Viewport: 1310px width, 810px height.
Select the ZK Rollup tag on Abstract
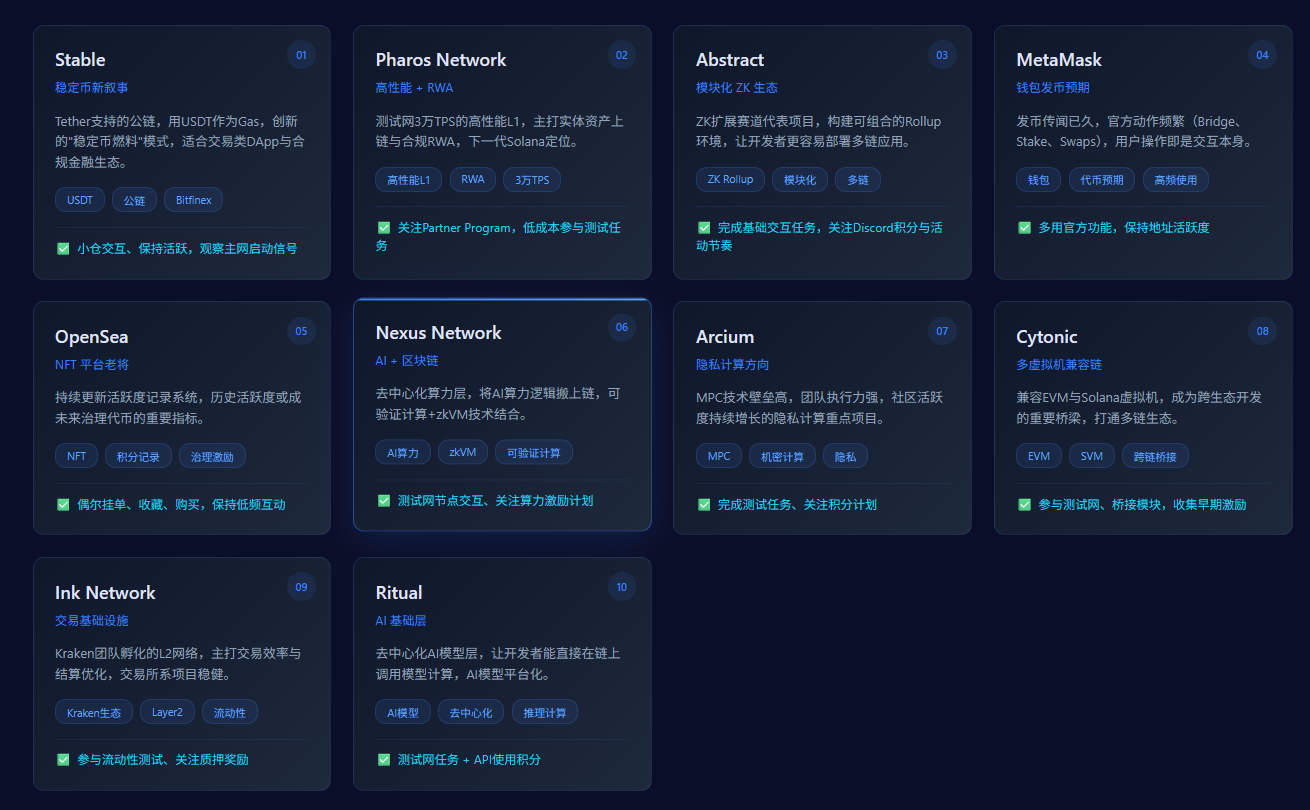730,179
